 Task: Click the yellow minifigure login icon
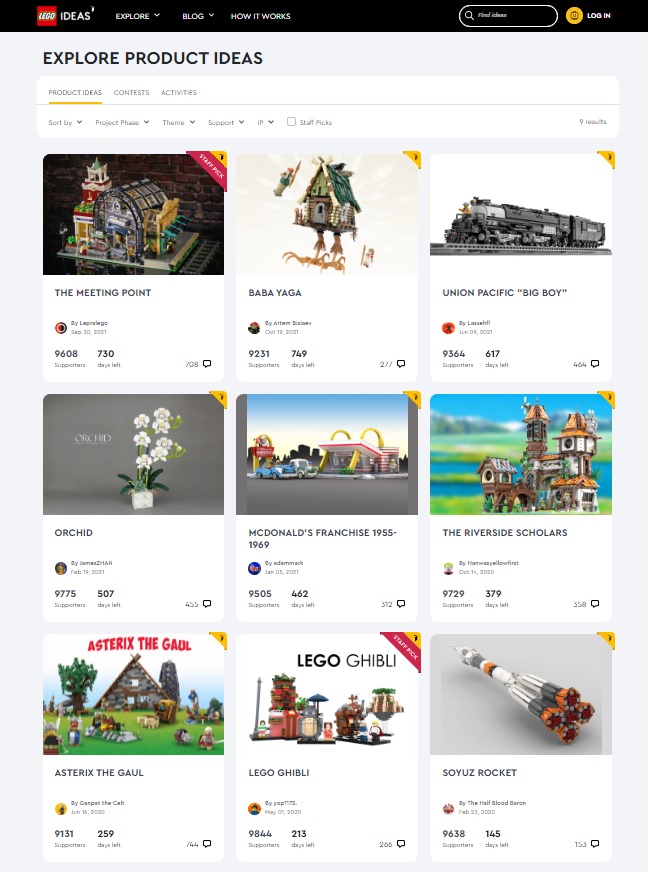click(x=574, y=16)
